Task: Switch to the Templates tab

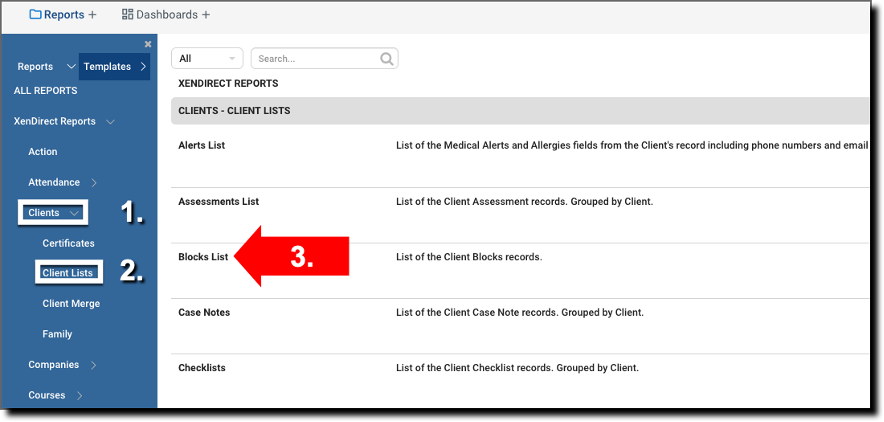Action: pos(107,67)
